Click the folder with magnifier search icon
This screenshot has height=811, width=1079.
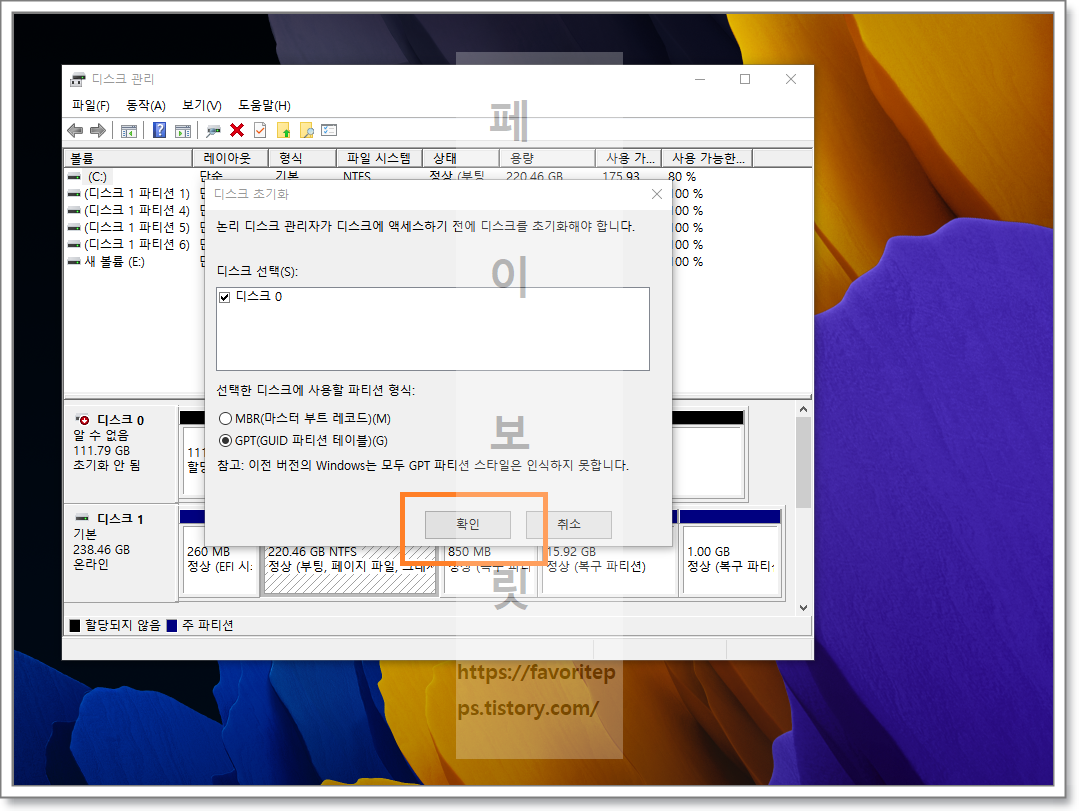coord(306,130)
